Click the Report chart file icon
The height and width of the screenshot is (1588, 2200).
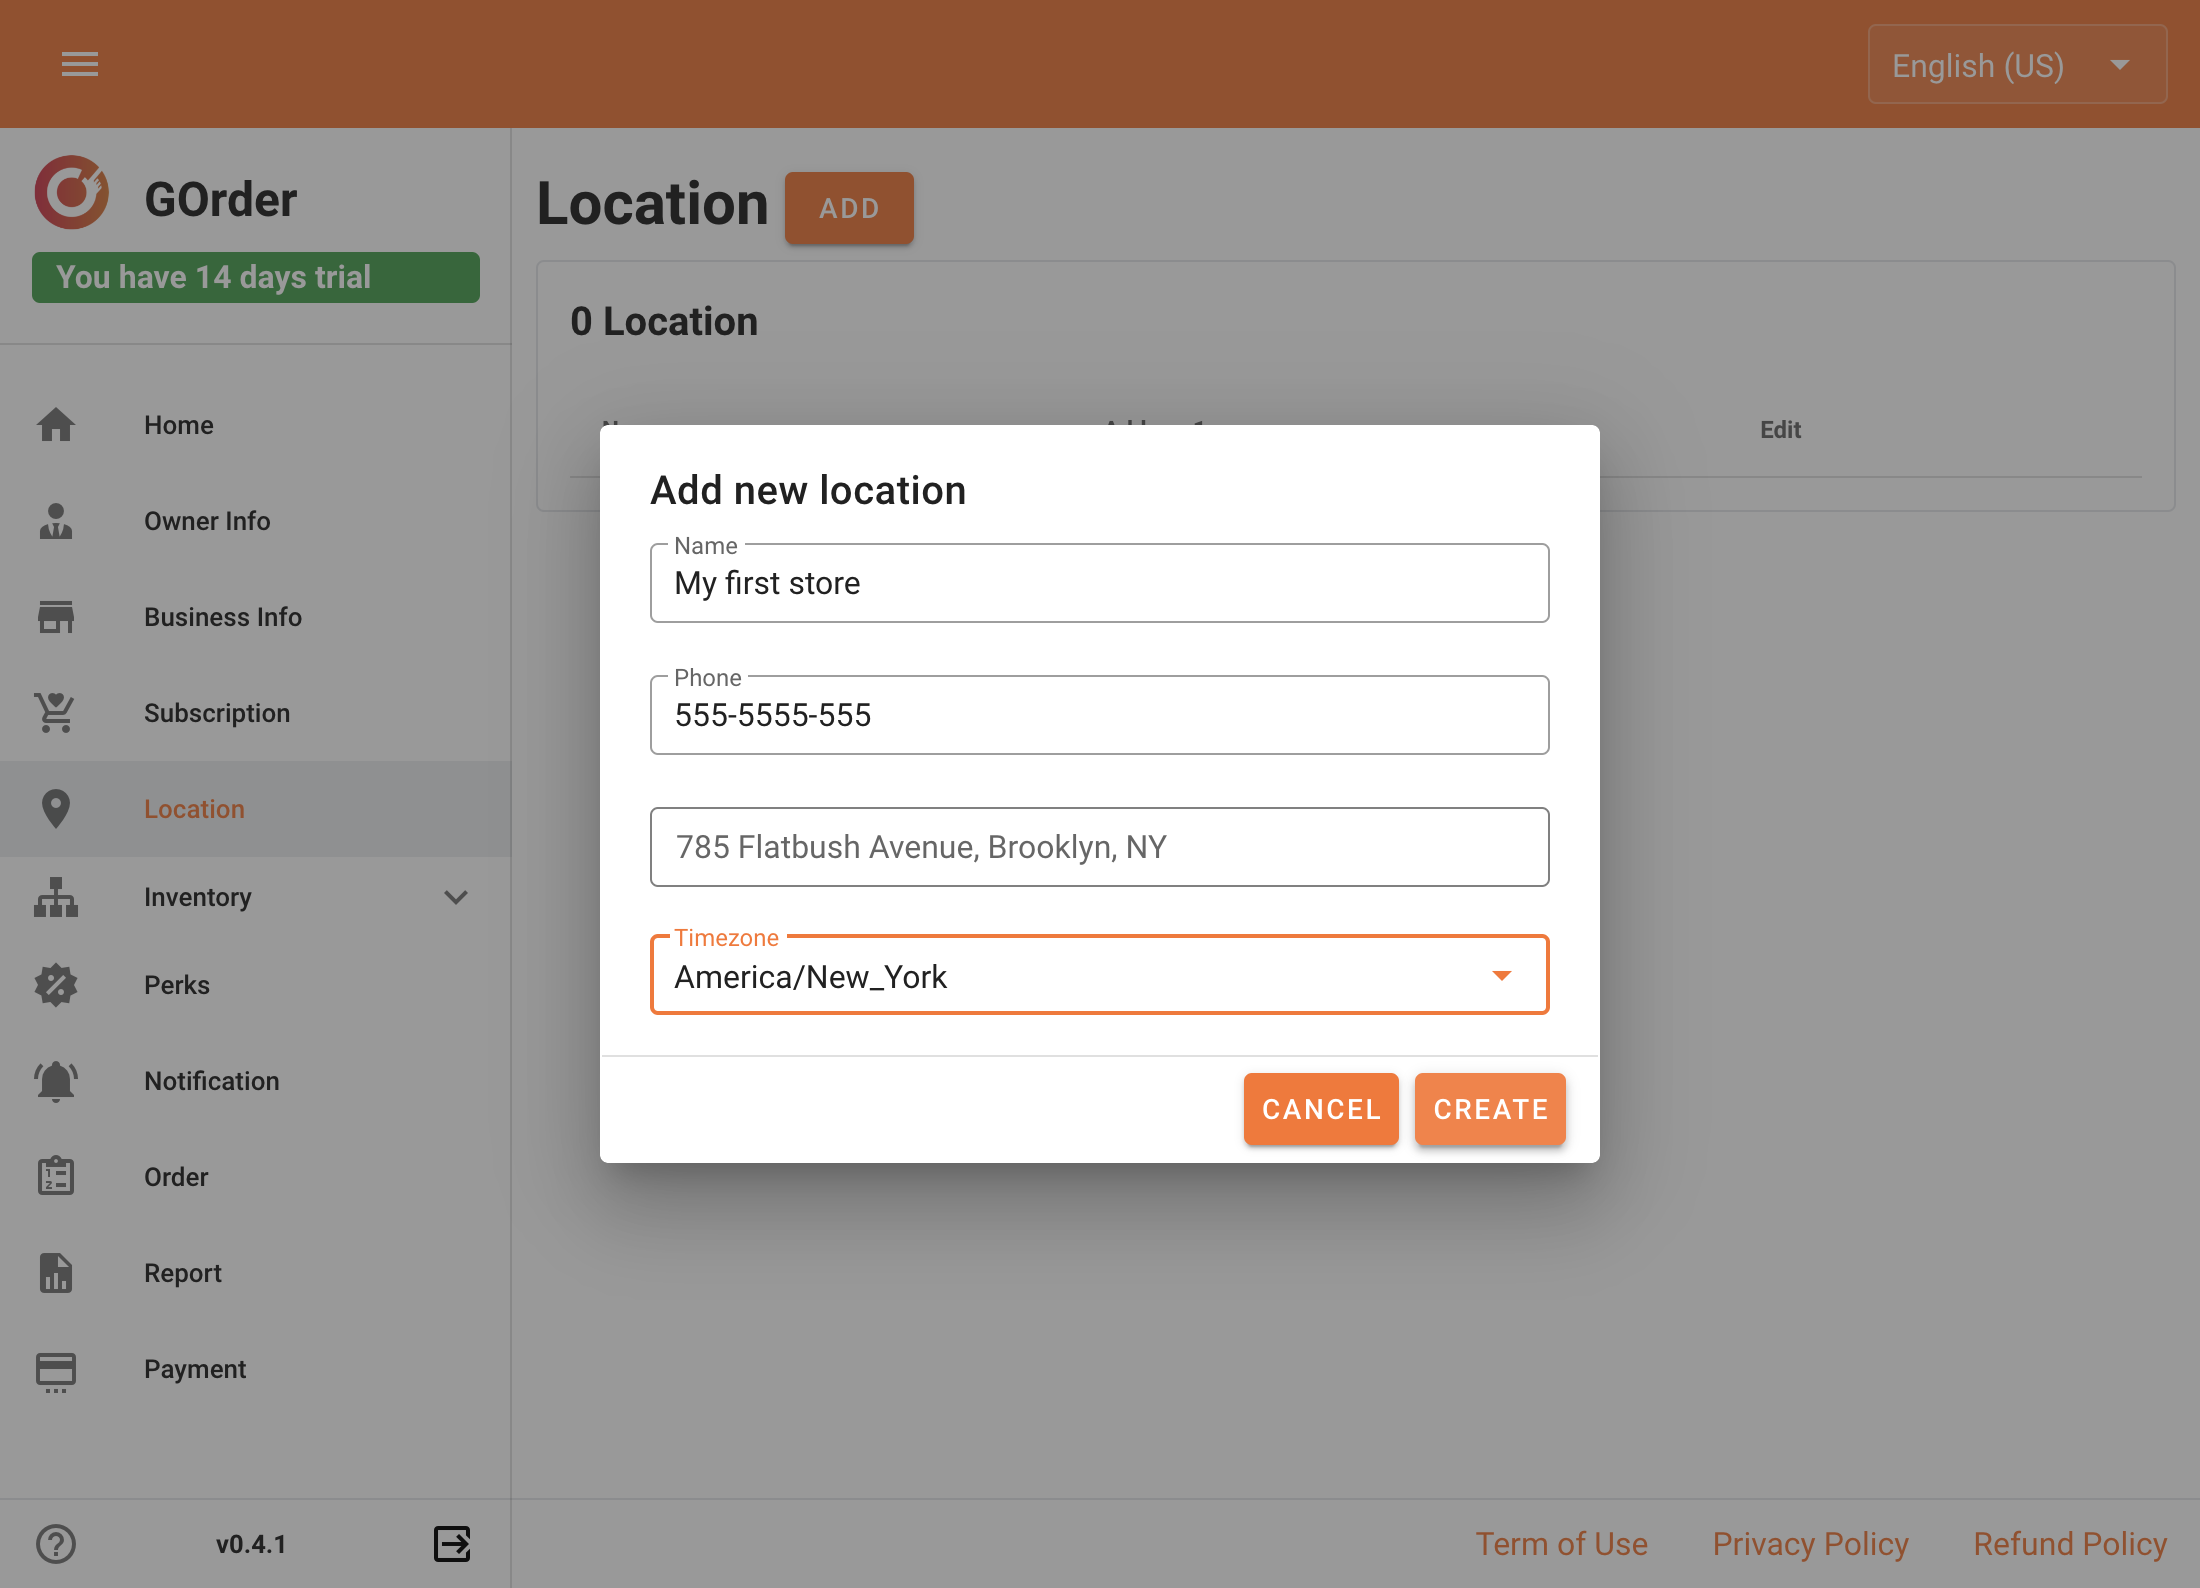(x=56, y=1273)
